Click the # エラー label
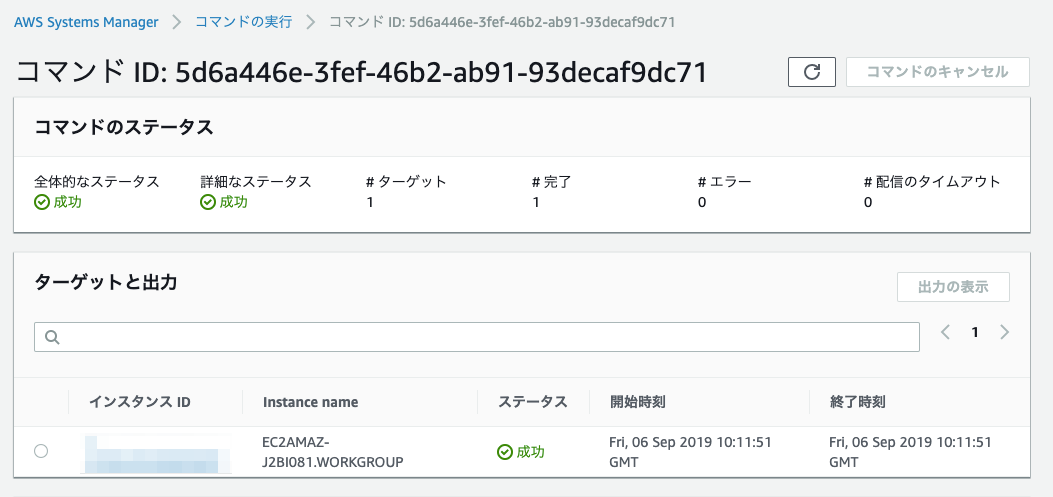 [725, 181]
